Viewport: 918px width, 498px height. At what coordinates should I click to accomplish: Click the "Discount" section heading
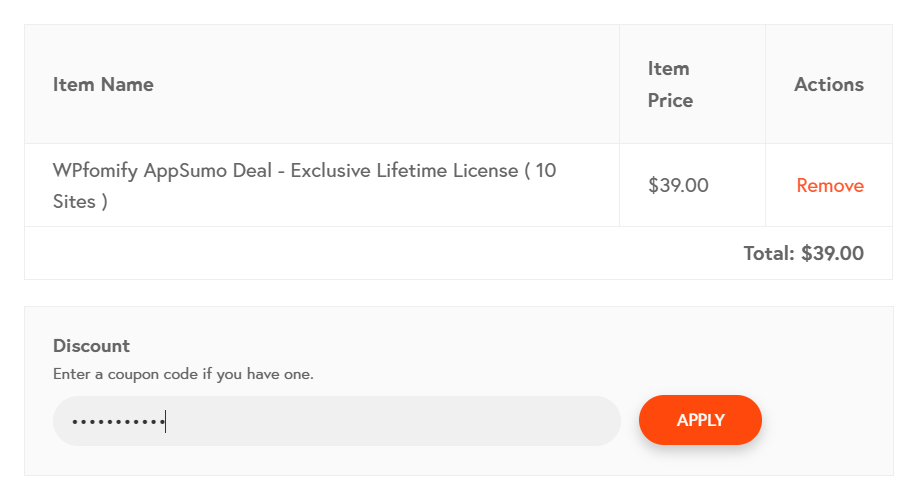[x=91, y=345]
